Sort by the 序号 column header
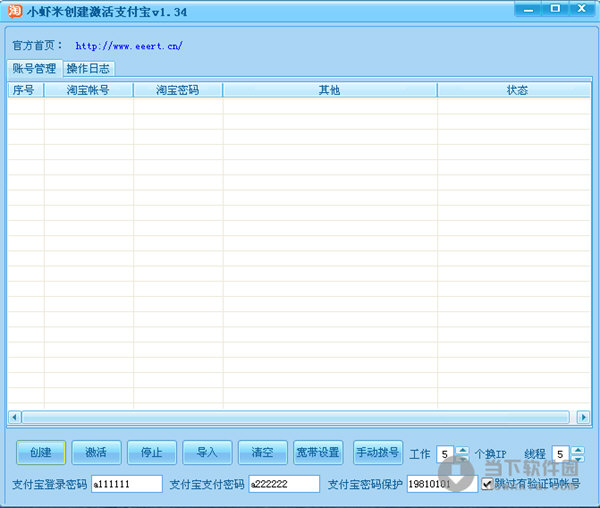The width and height of the screenshot is (600, 508). point(25,90)
